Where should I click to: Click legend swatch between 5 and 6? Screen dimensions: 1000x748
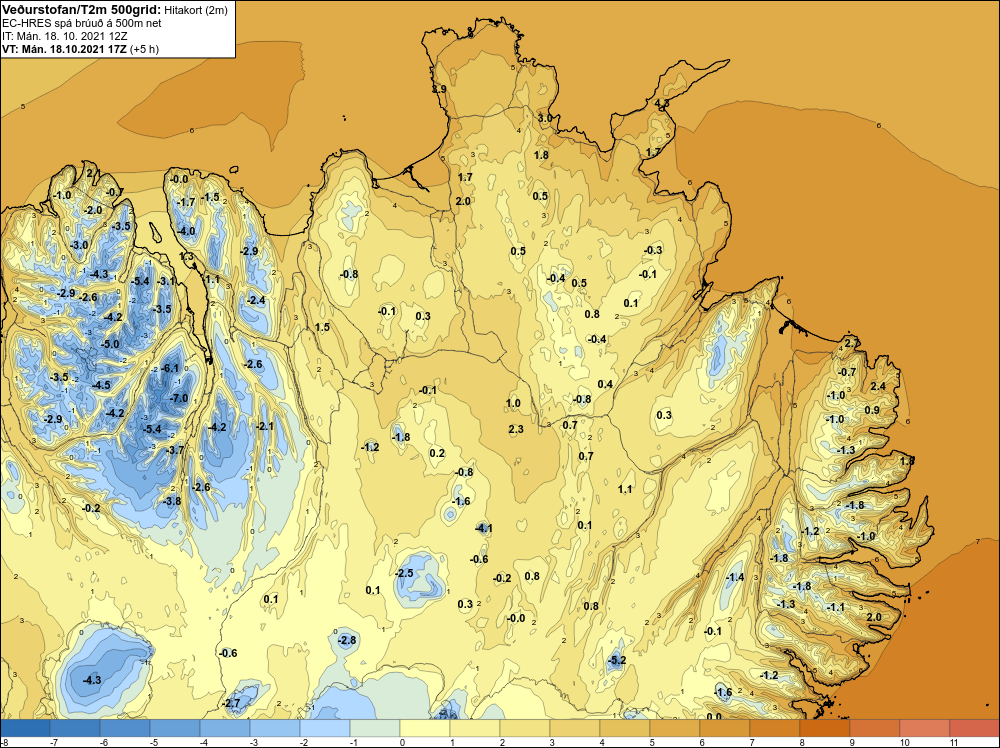(675, 728)
